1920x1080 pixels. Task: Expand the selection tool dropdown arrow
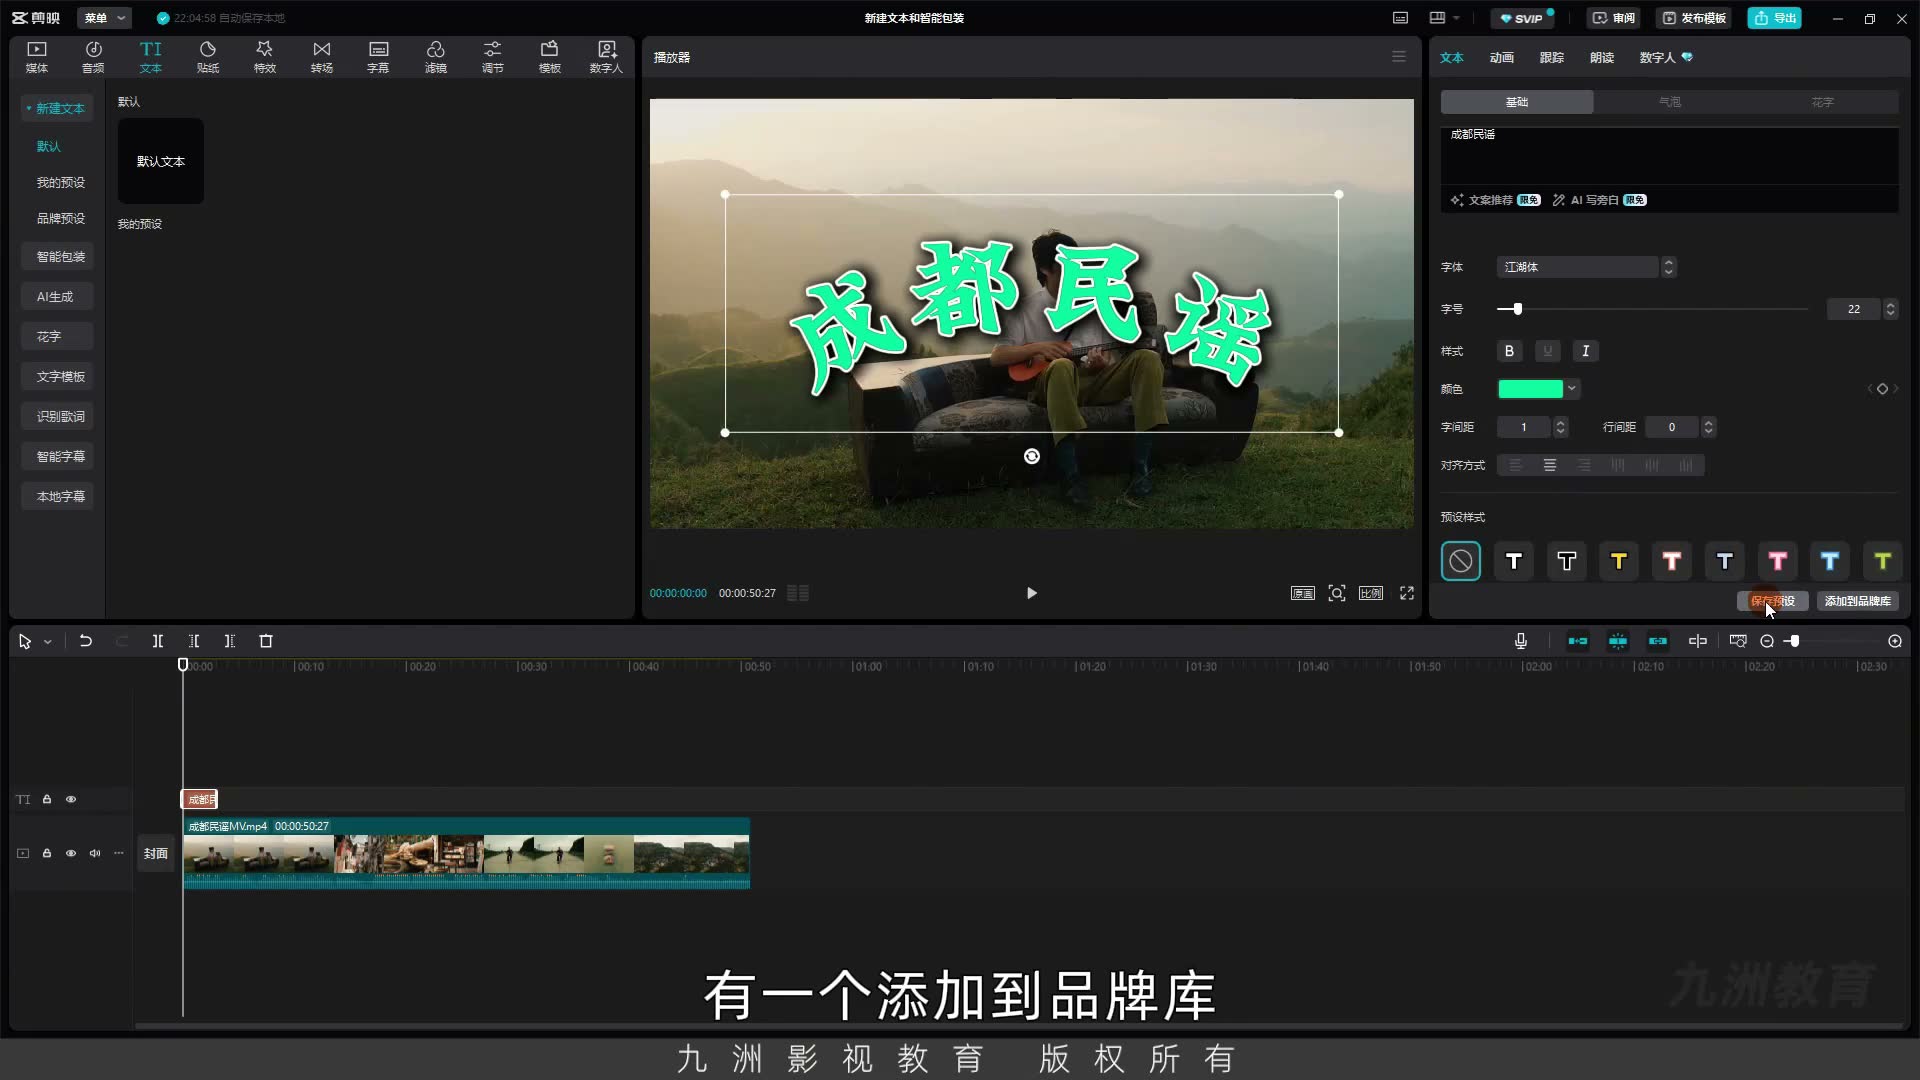pyautogui.click(x=47, y=642)
